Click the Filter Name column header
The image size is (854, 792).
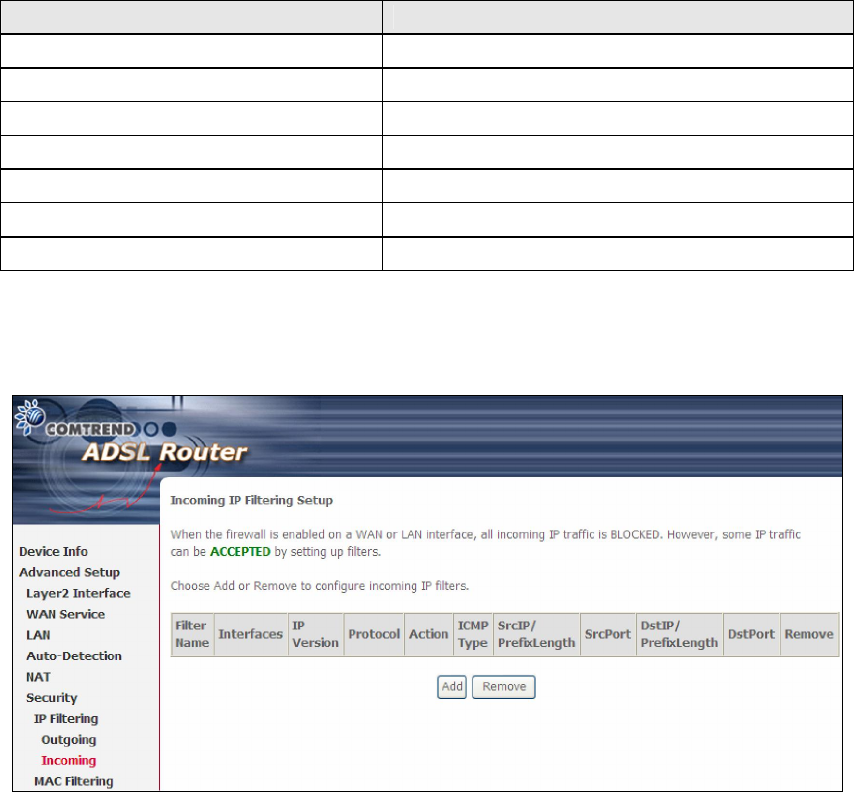point(192,634)
